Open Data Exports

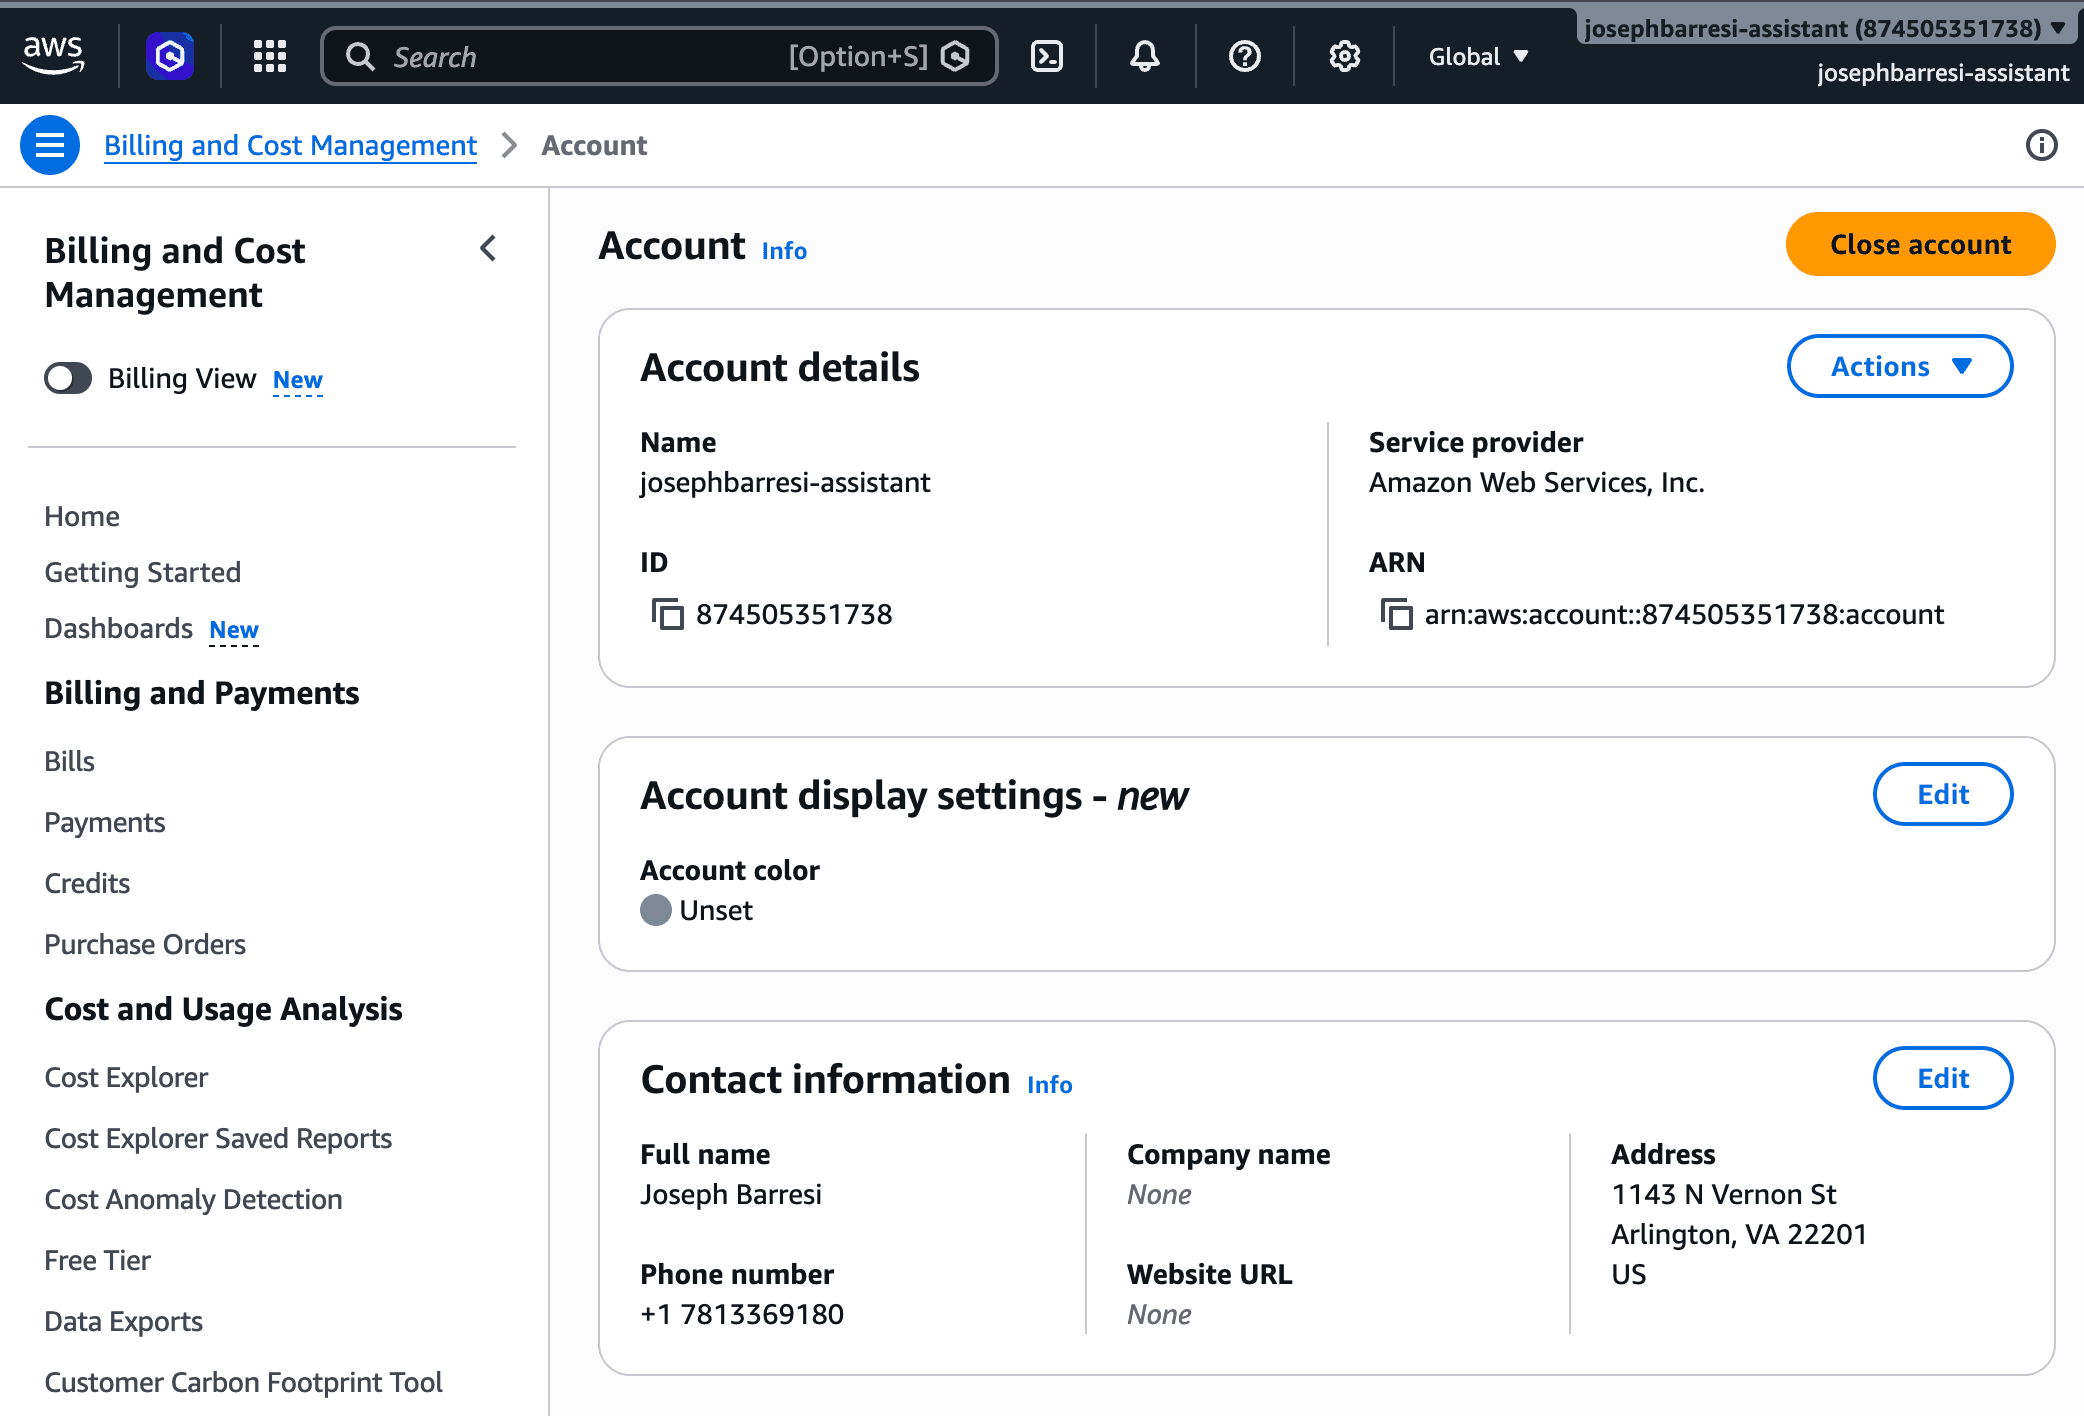(124, 1321)
